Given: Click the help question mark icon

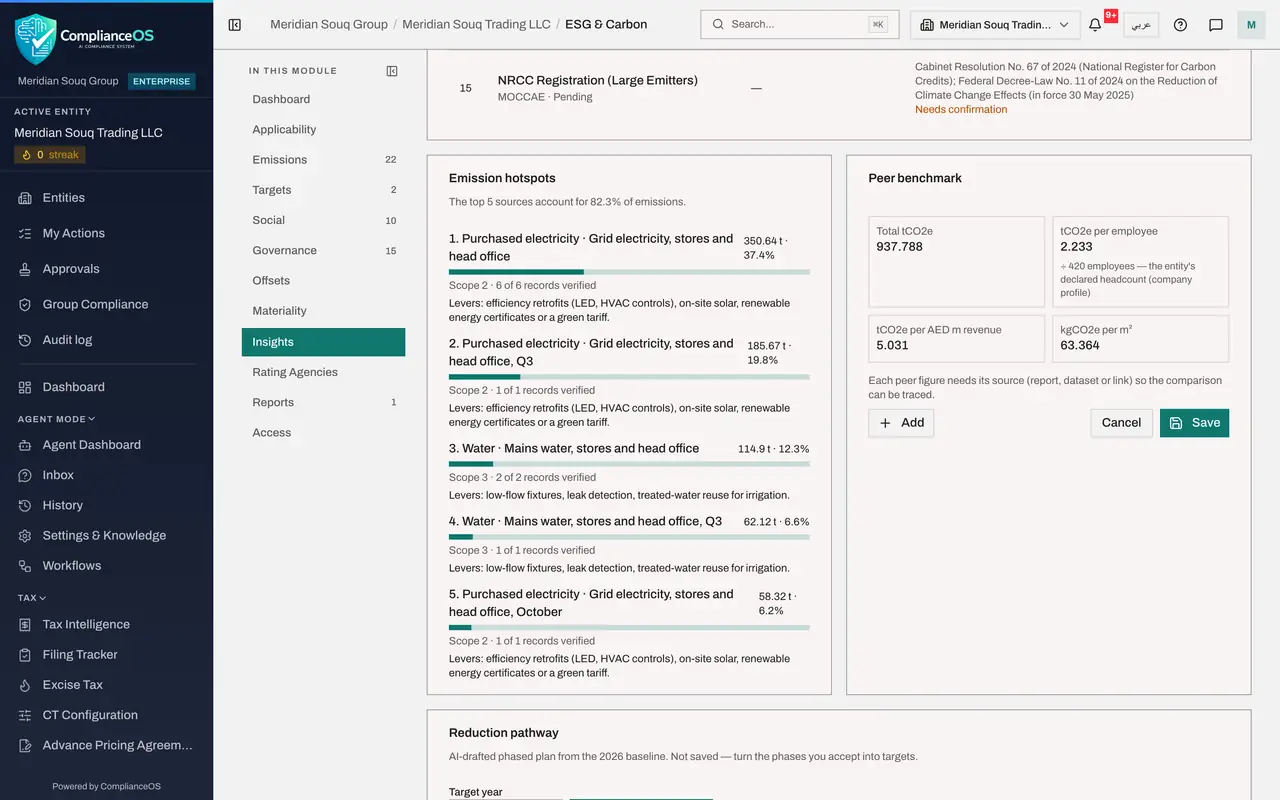Looking at the screenshot, I should (x=1180, y=25).
